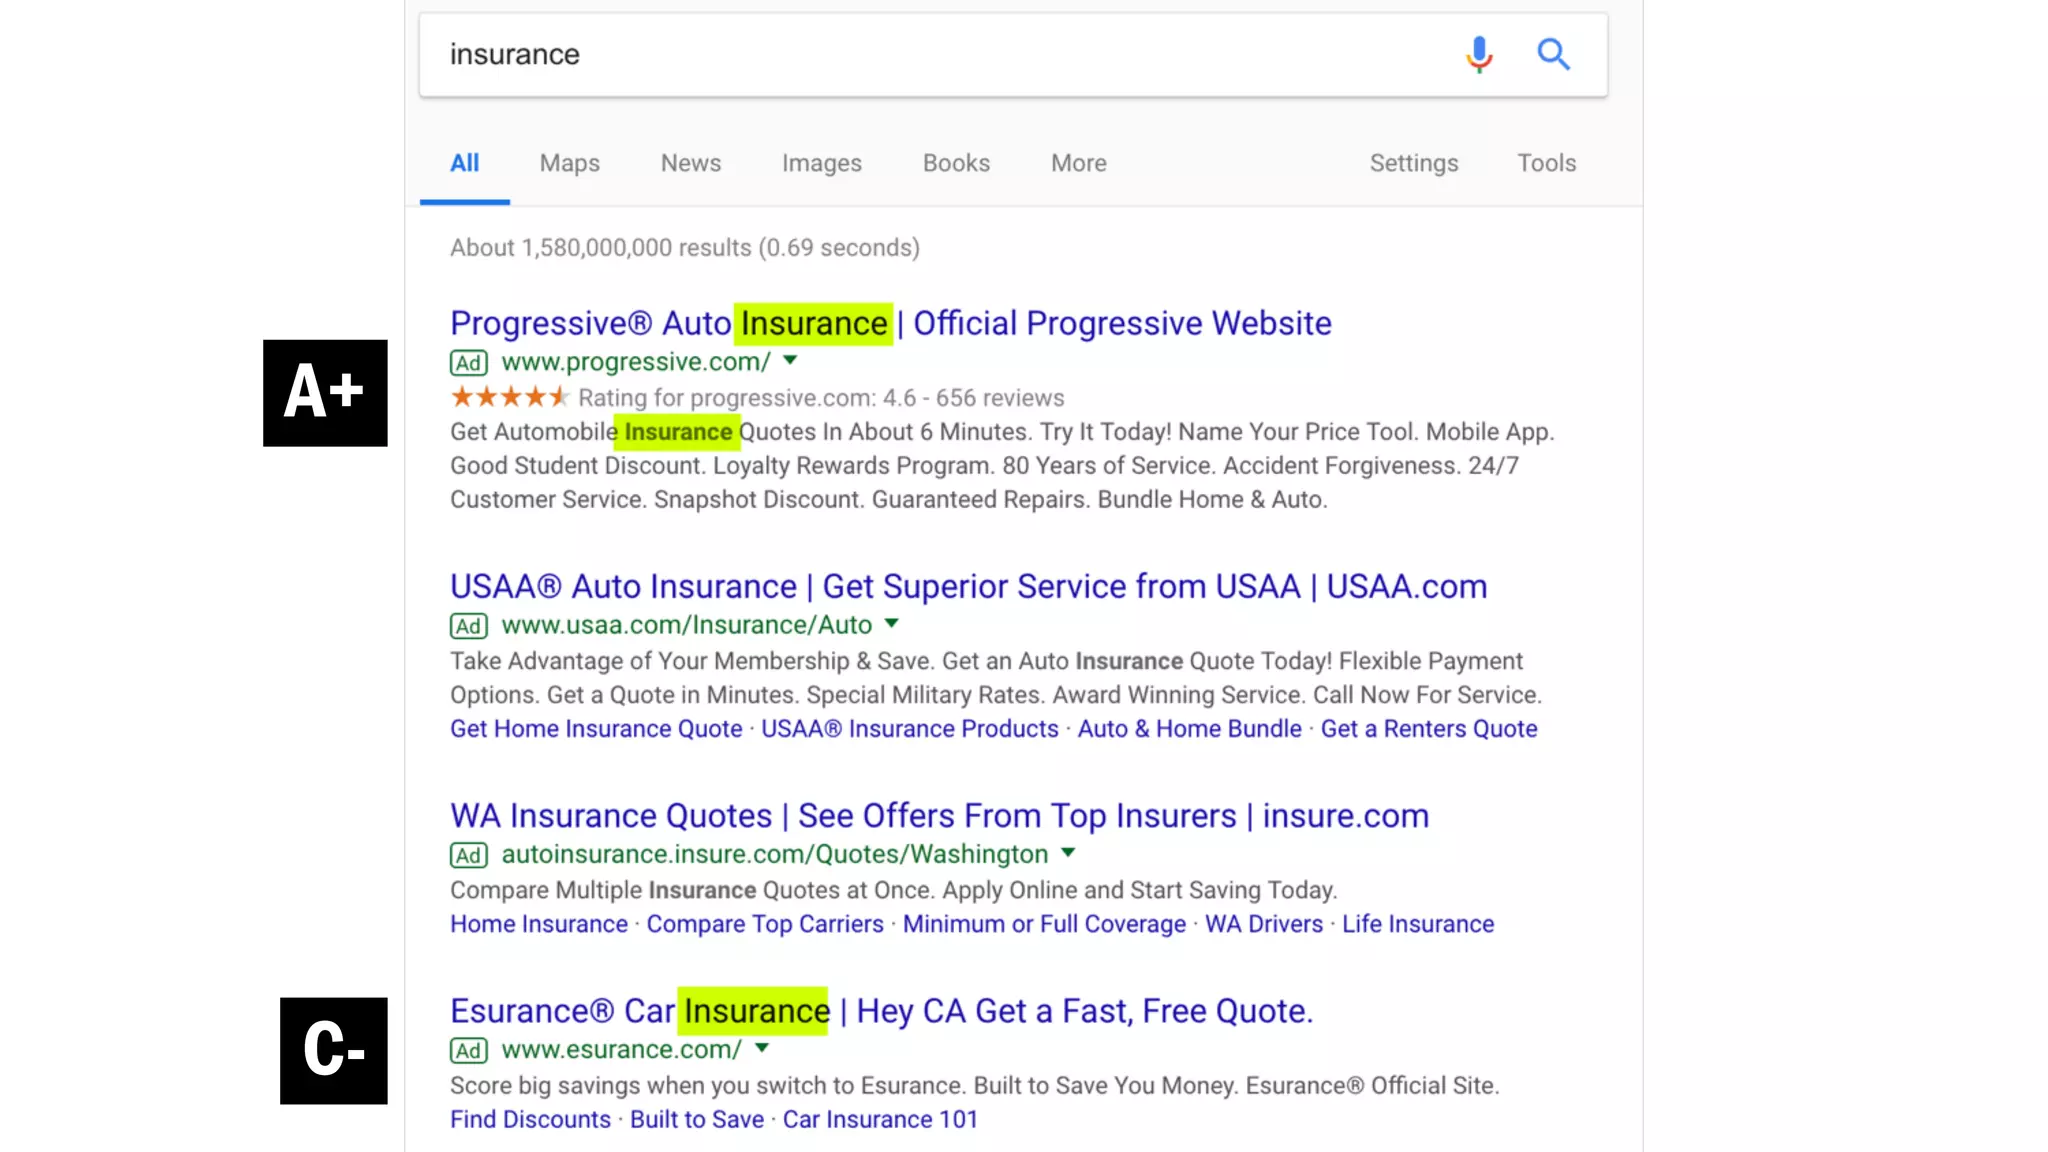
Task: Click the Ad badge beside usaa.com URL
Action: pyautogui.click(x=468, y=626)
